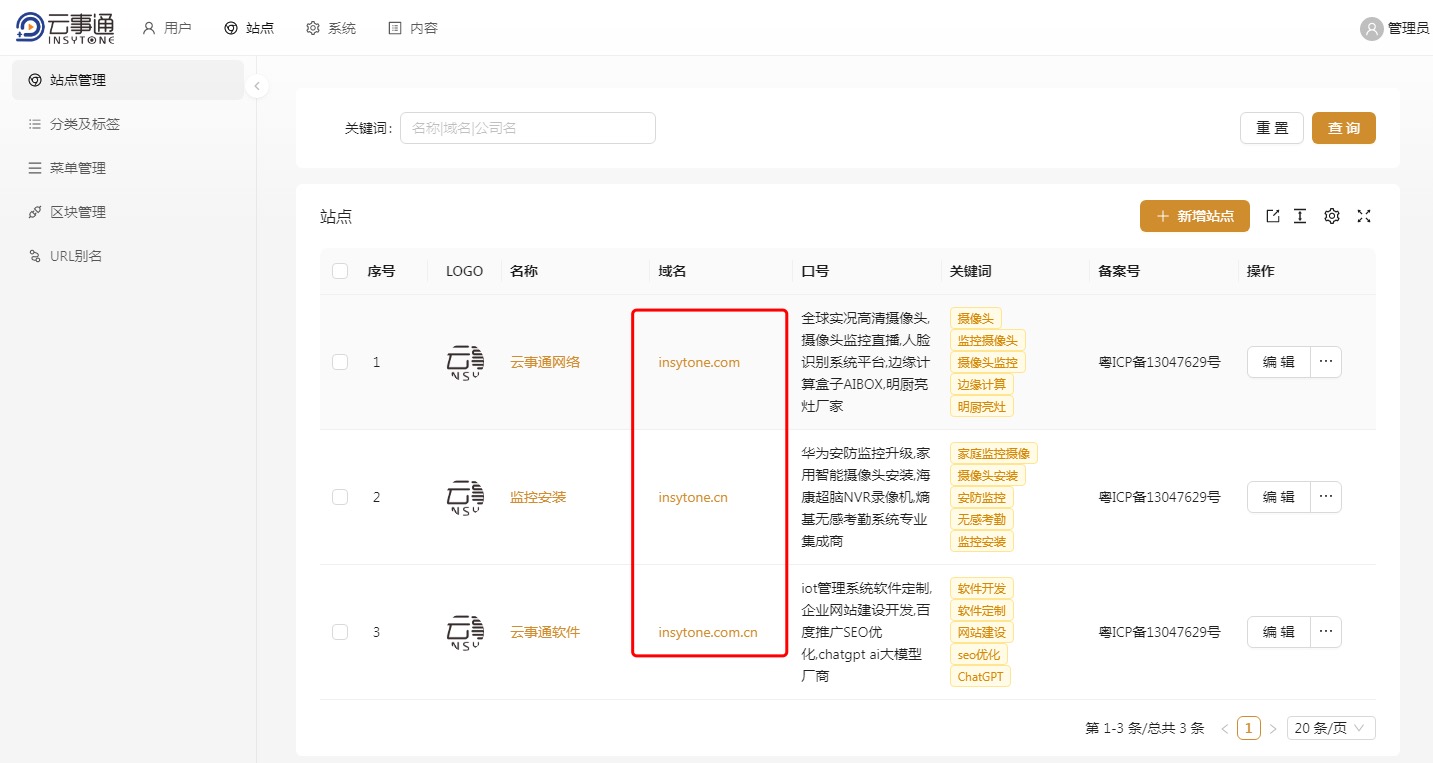The height and width of the screenshot is (763, 1433).
Task: Collapse the sidebar using the chevron arrow
Action: click(257, 86)
